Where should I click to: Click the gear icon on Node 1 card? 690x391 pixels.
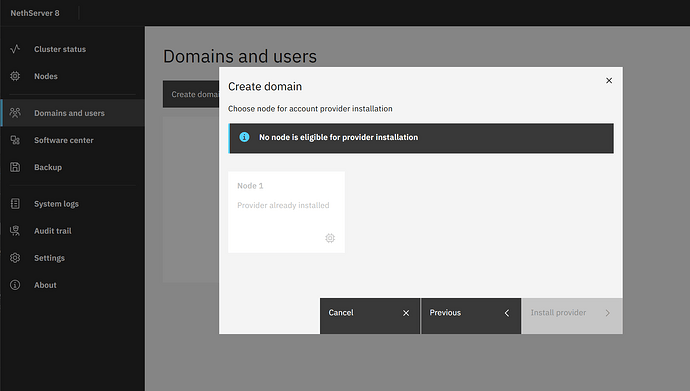[330, 238]
